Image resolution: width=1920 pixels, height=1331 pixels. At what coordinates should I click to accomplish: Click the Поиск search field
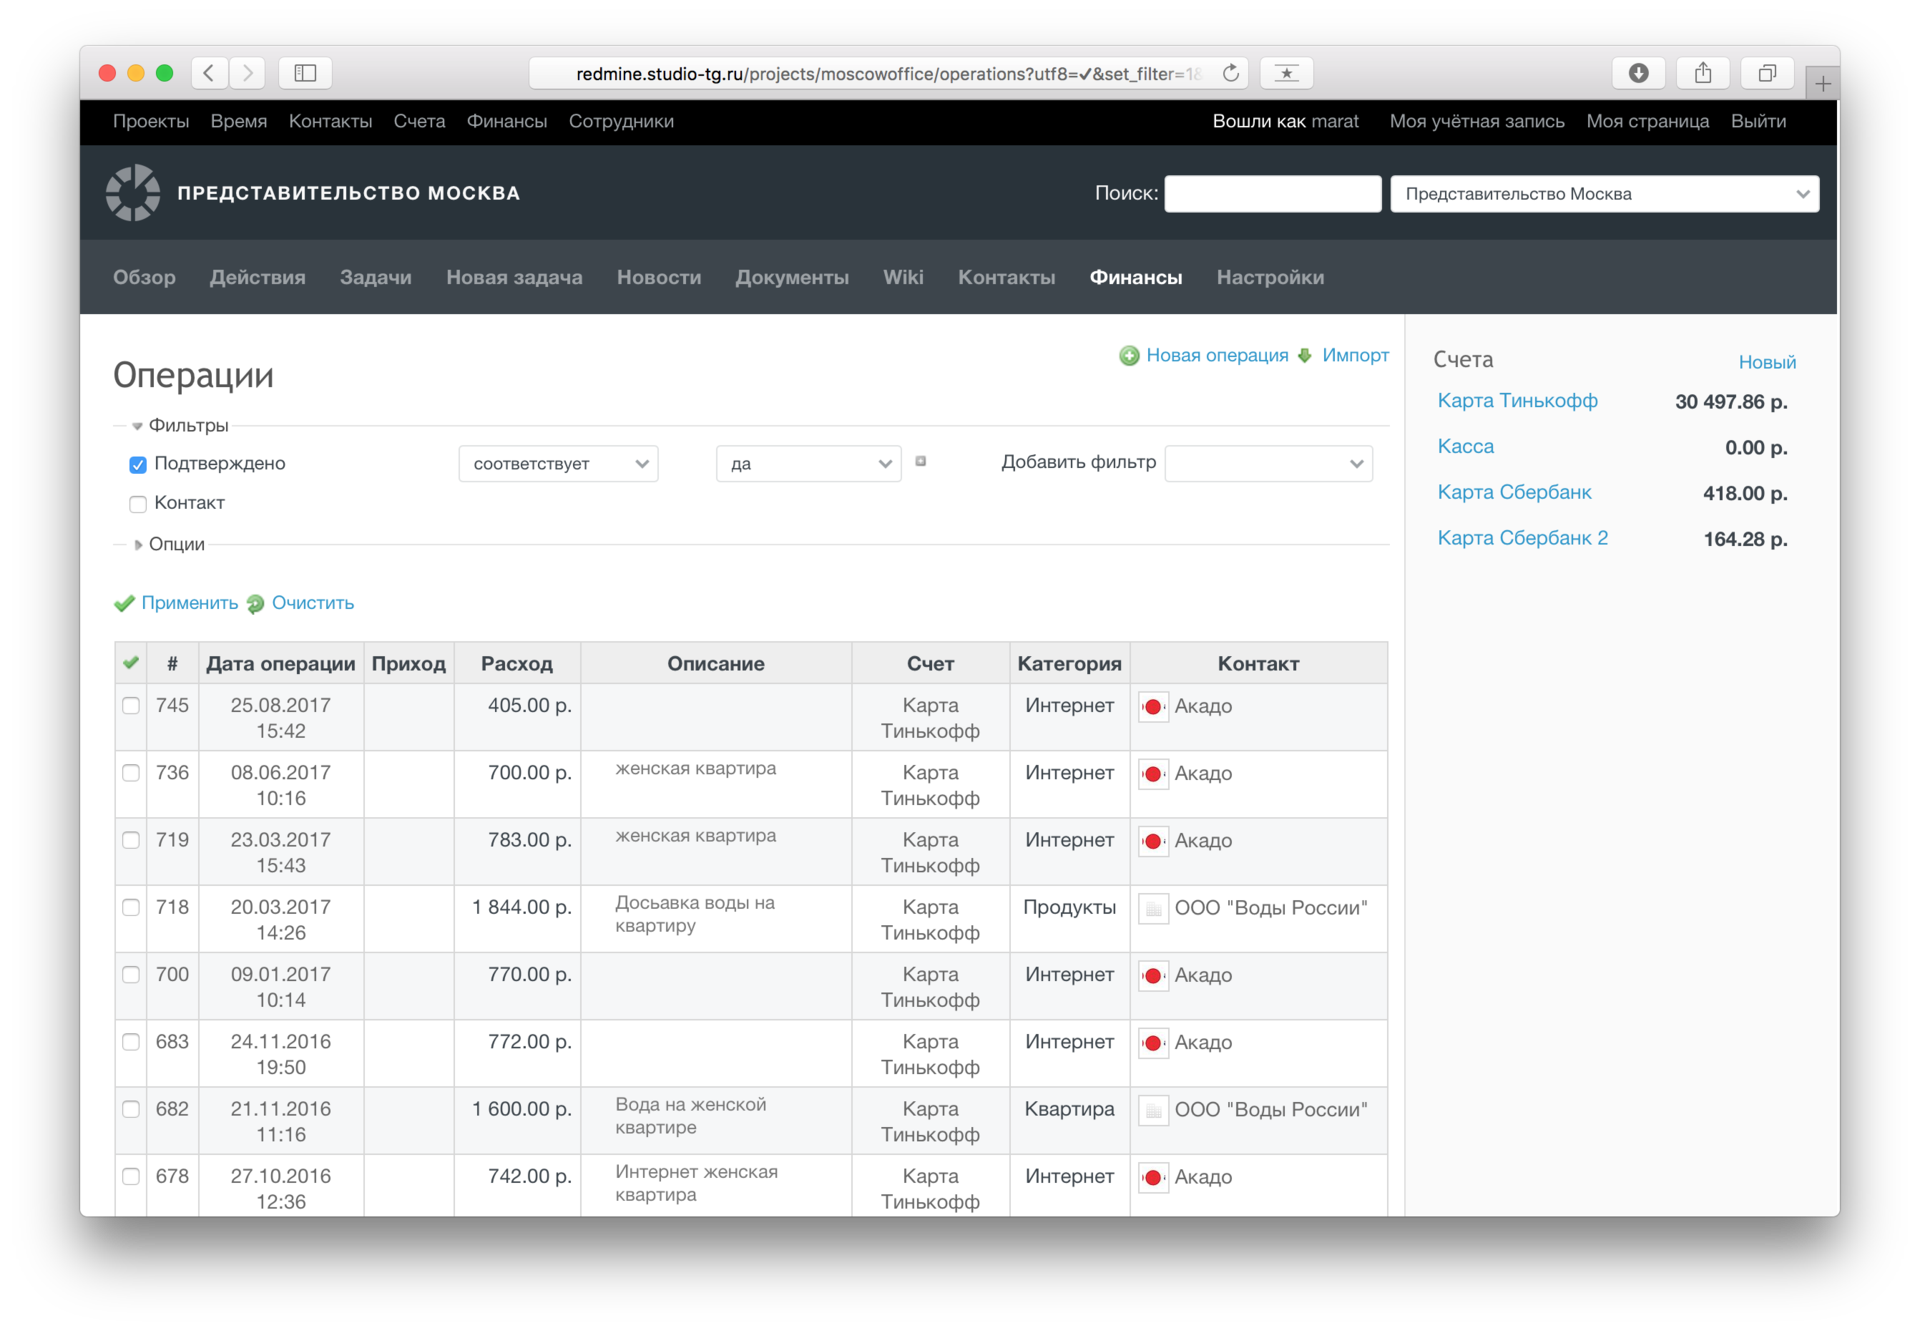tap(1272, 194)
